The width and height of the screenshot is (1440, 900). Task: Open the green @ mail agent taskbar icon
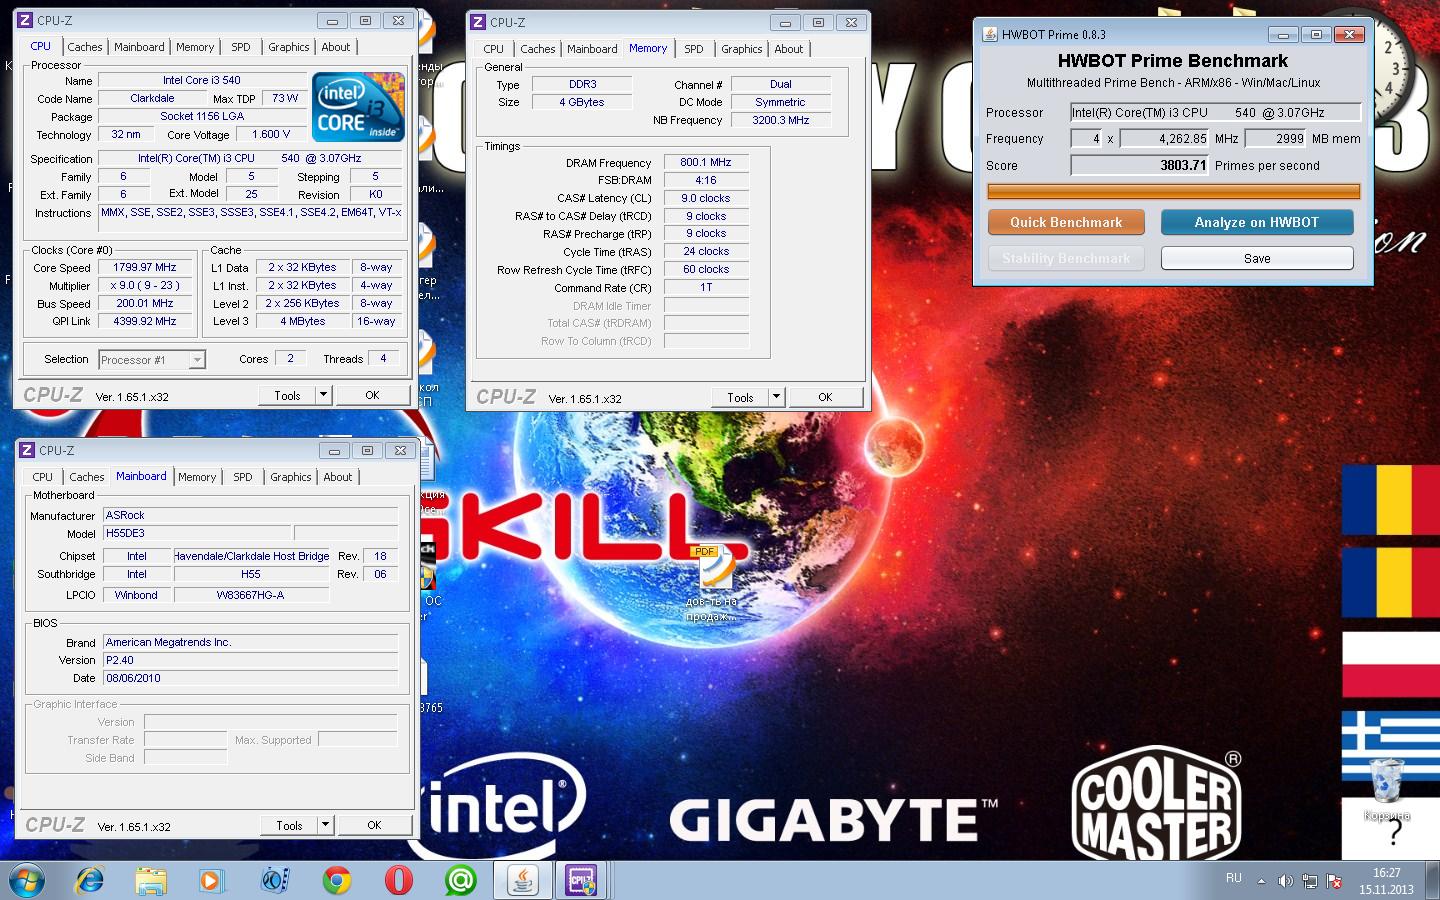[461, 880]
